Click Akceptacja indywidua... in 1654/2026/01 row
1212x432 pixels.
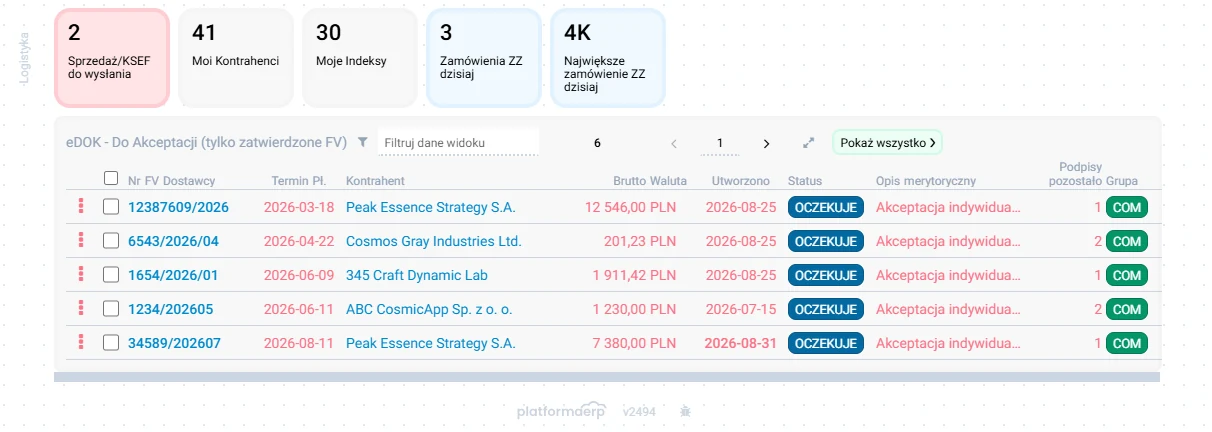click(x=949, y=275)
